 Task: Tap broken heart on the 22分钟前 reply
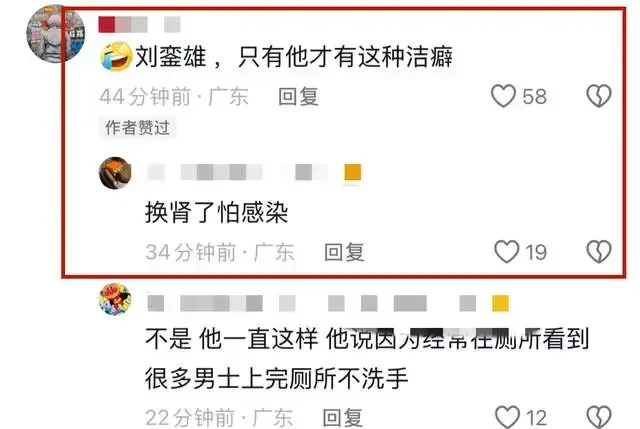pos(599,417)
